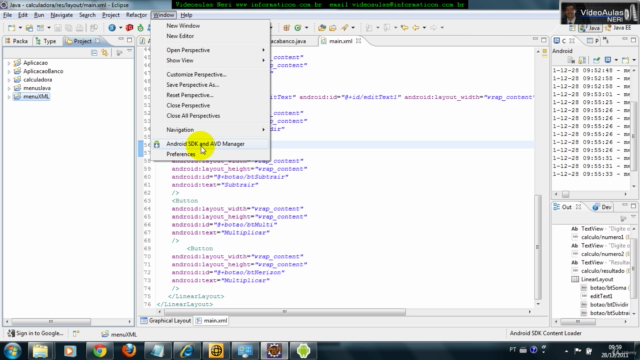Open the File menu
The width and height of the screenshot is (640, 360).
pos(7,15)
